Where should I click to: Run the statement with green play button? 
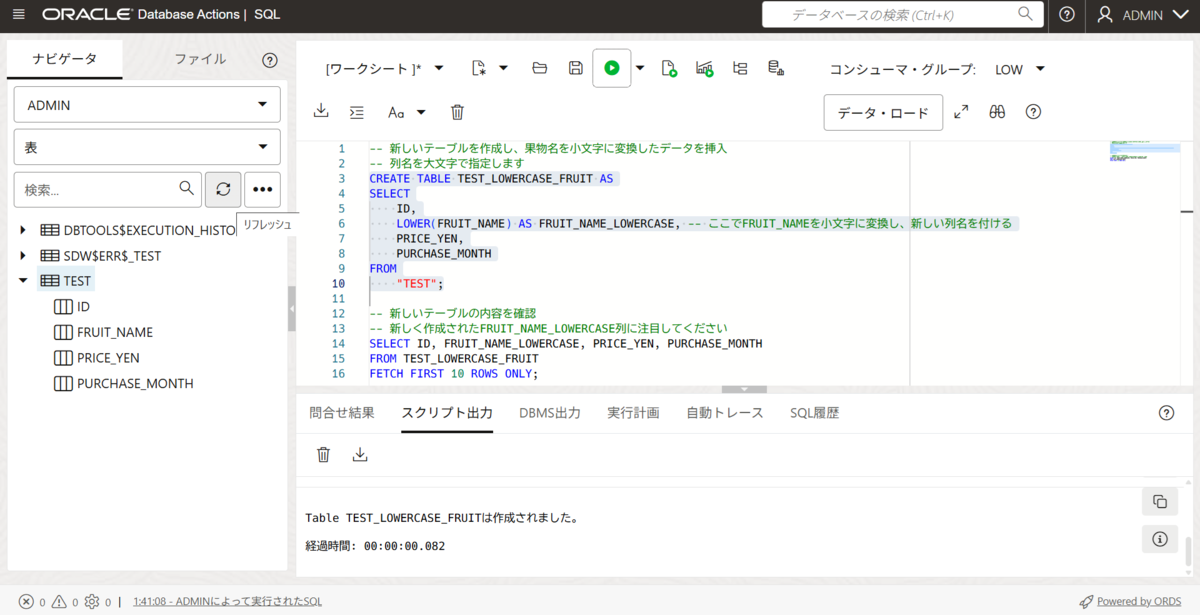point(612,68)
